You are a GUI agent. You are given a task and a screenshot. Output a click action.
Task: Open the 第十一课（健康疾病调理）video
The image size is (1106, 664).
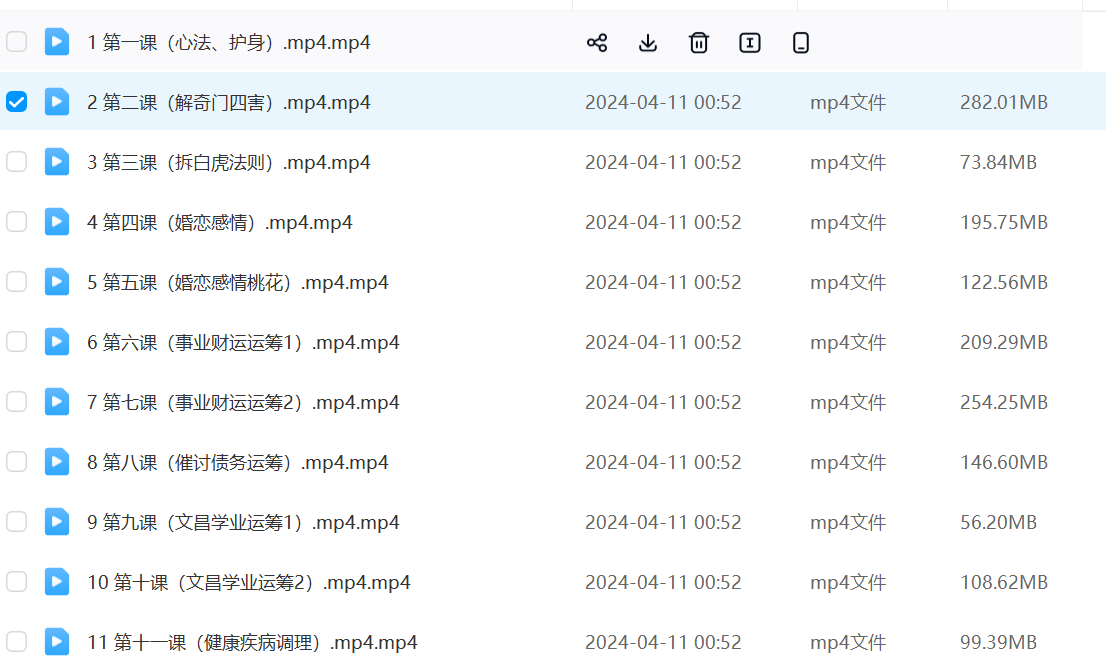pos(252,642)
